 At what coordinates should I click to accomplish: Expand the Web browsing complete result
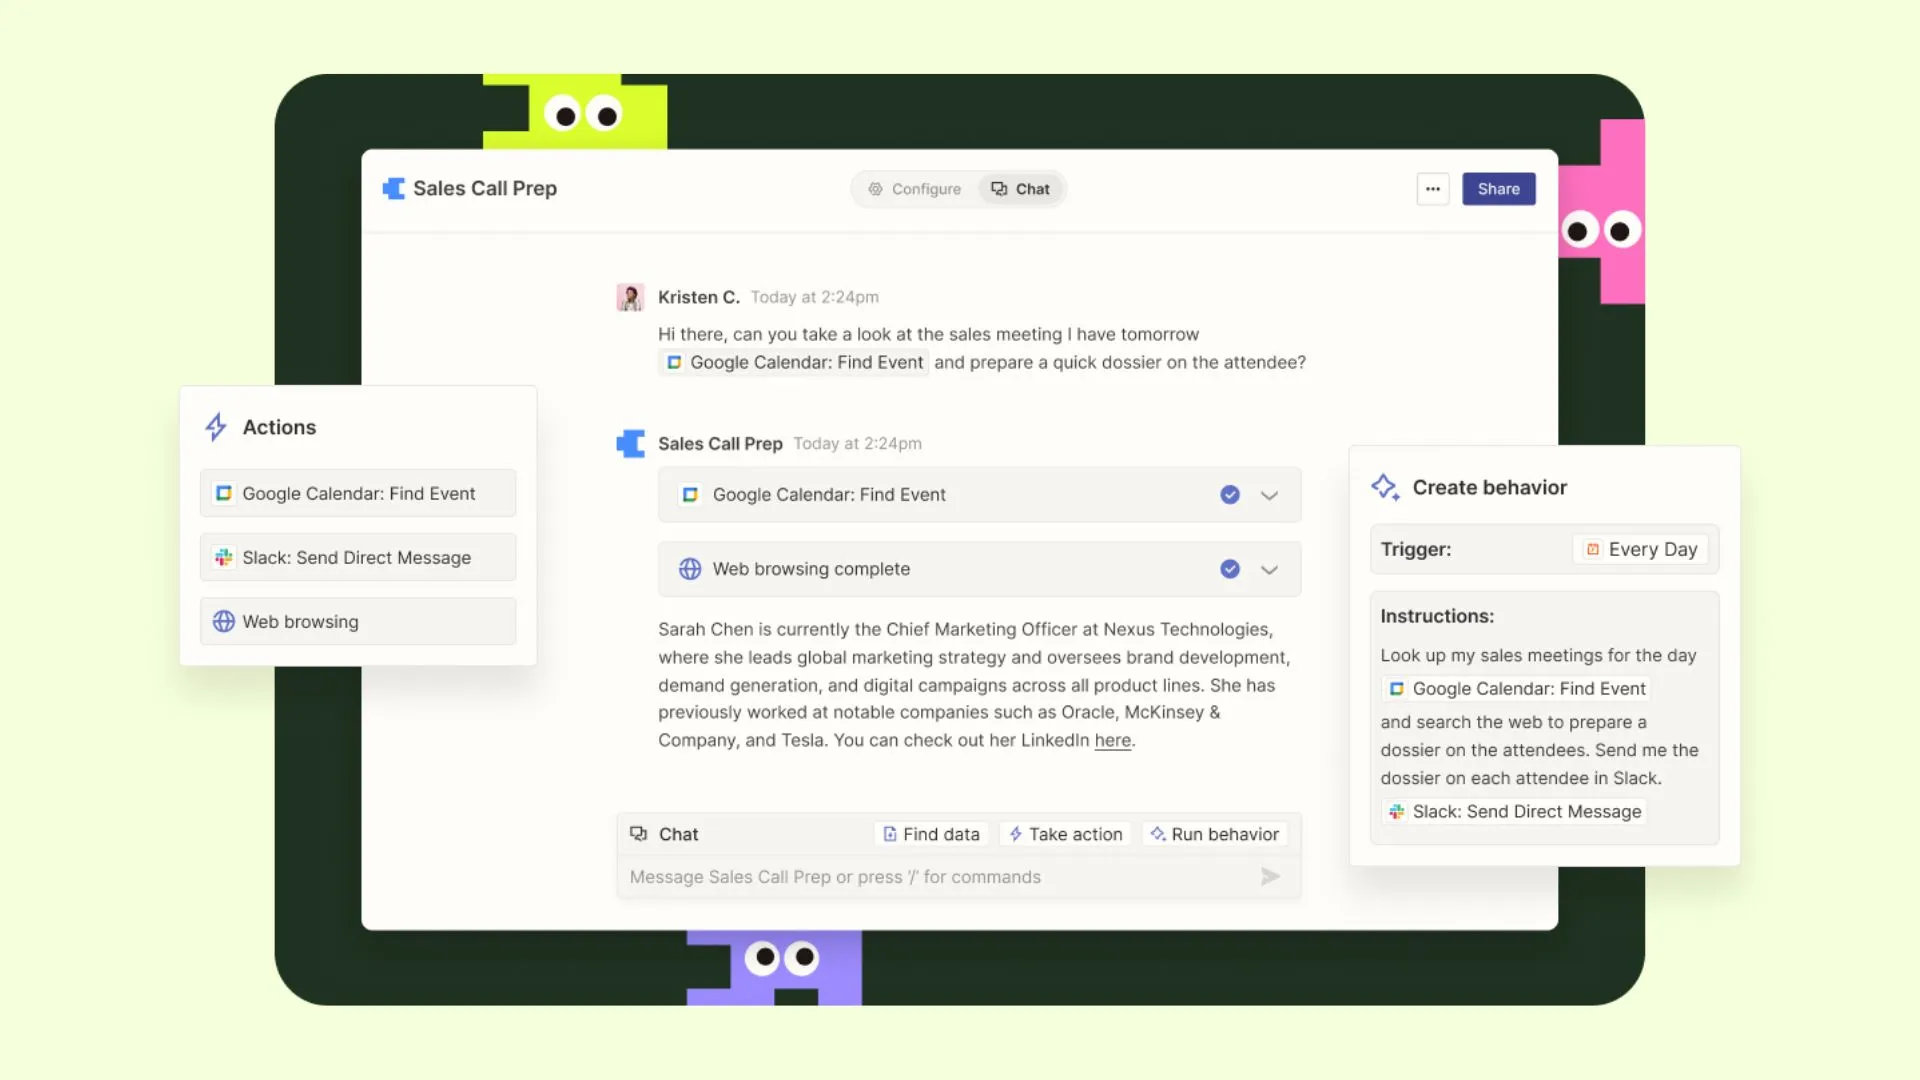click(1269, 569)
